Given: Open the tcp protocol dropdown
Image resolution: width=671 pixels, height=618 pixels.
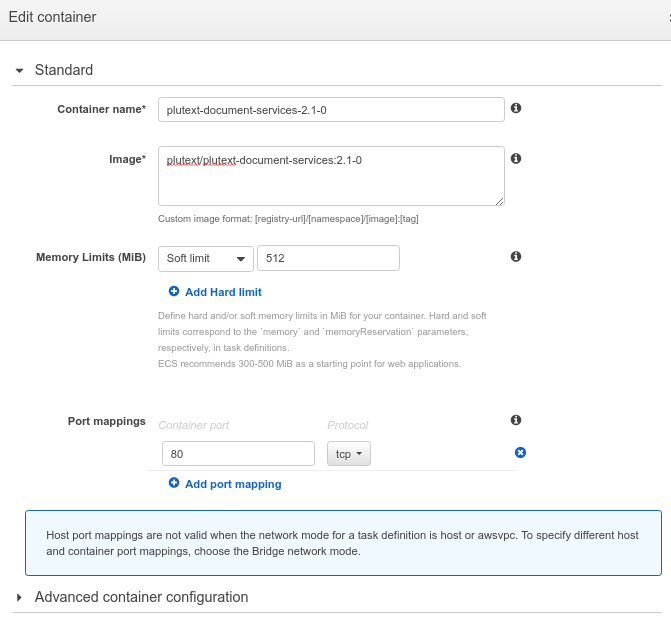Looking at the screenshot, I should pos(349,454).
